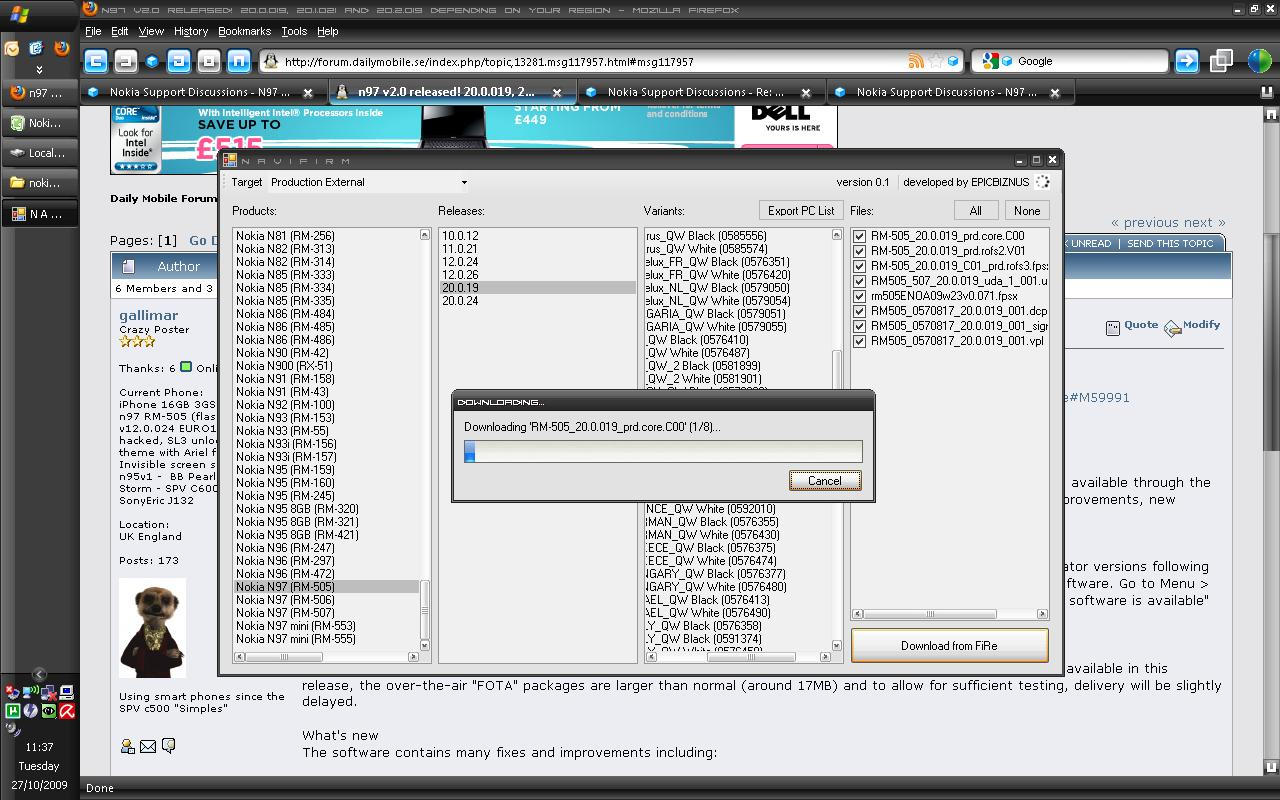Screen dimensions: 1280x800
Task: Expand the quick launch overflow chevron
Action: [x=39, y=70]
